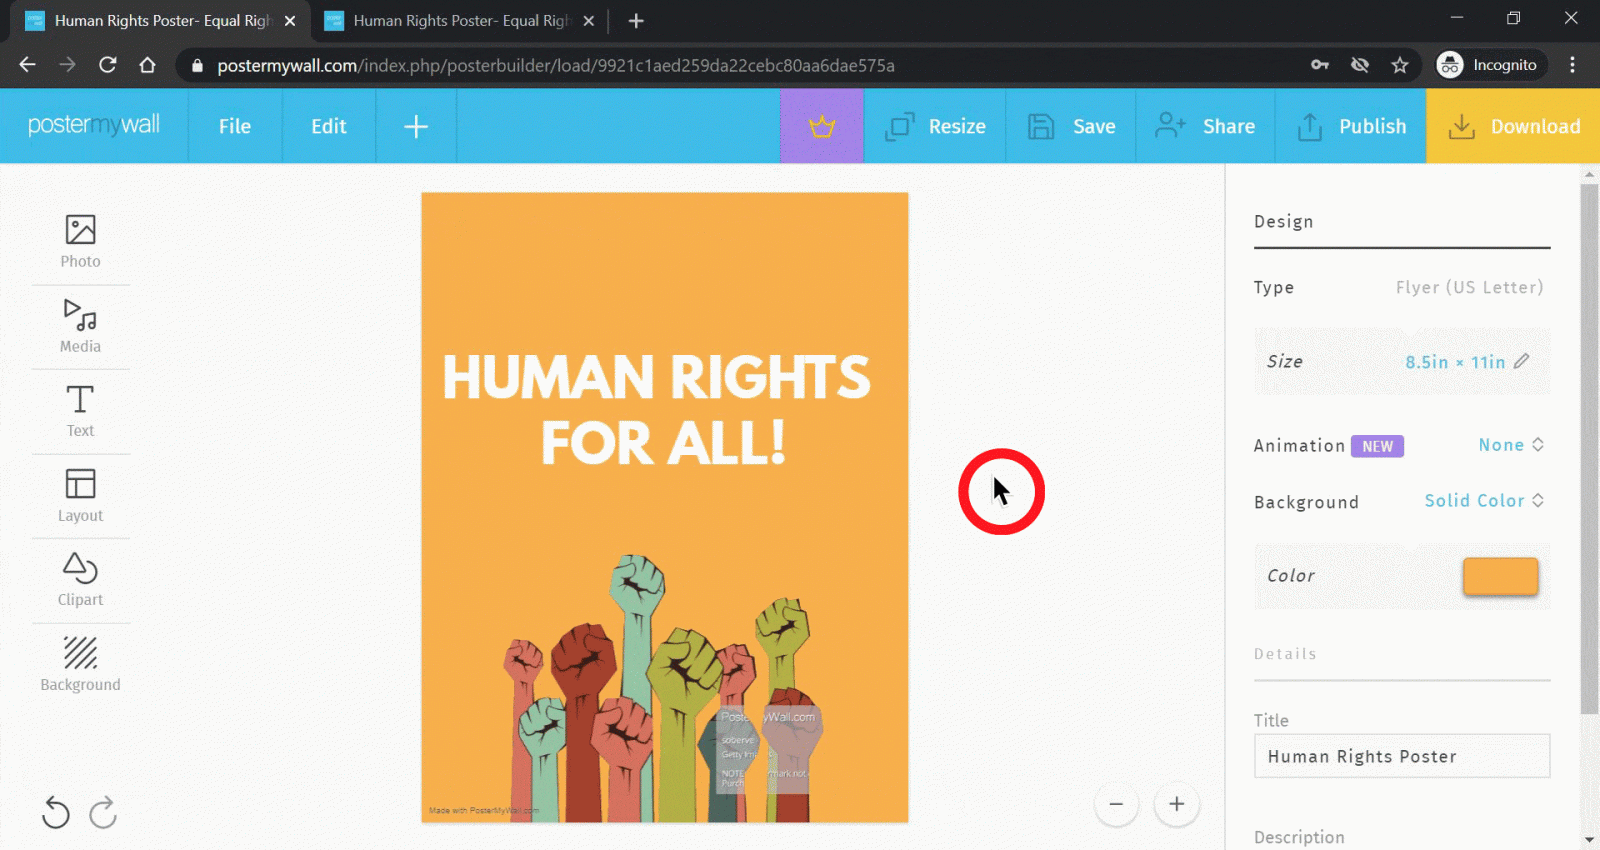1600x850 pixels.
Task: Click the design panel scrollbar
Action: point(1589,450)
